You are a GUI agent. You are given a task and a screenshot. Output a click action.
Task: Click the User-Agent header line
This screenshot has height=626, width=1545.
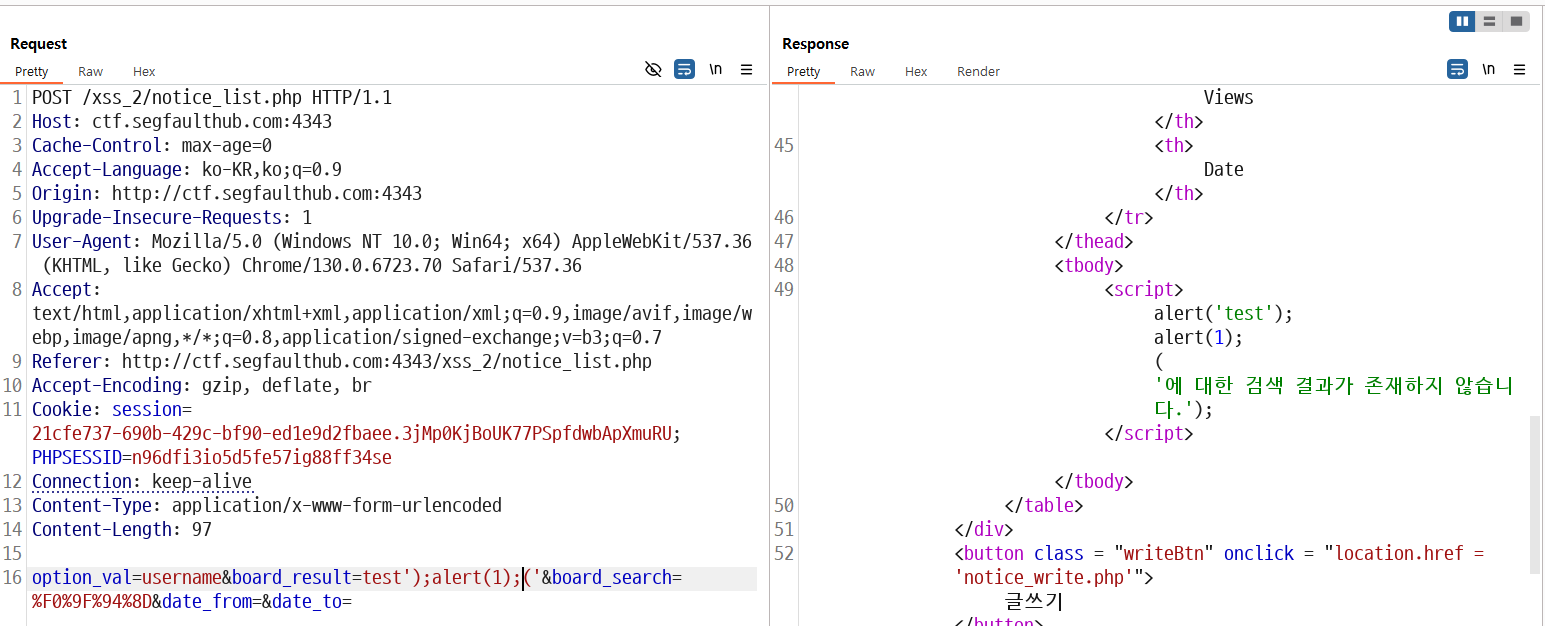(x=392, y=254)
